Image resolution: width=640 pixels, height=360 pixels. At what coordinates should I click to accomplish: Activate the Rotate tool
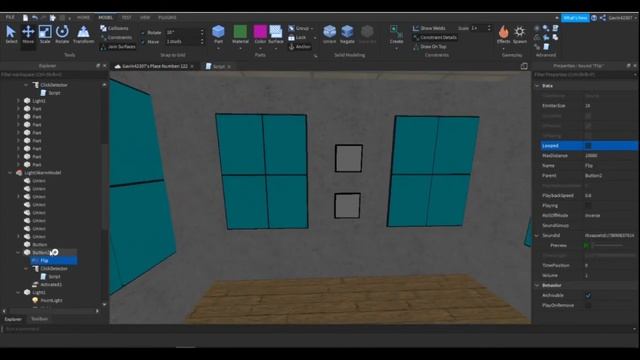pyautogui.click(x=62, y=34)
